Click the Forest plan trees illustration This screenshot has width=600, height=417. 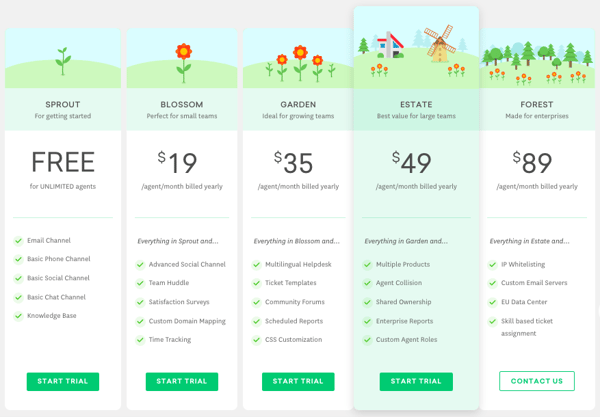(537, 62)
